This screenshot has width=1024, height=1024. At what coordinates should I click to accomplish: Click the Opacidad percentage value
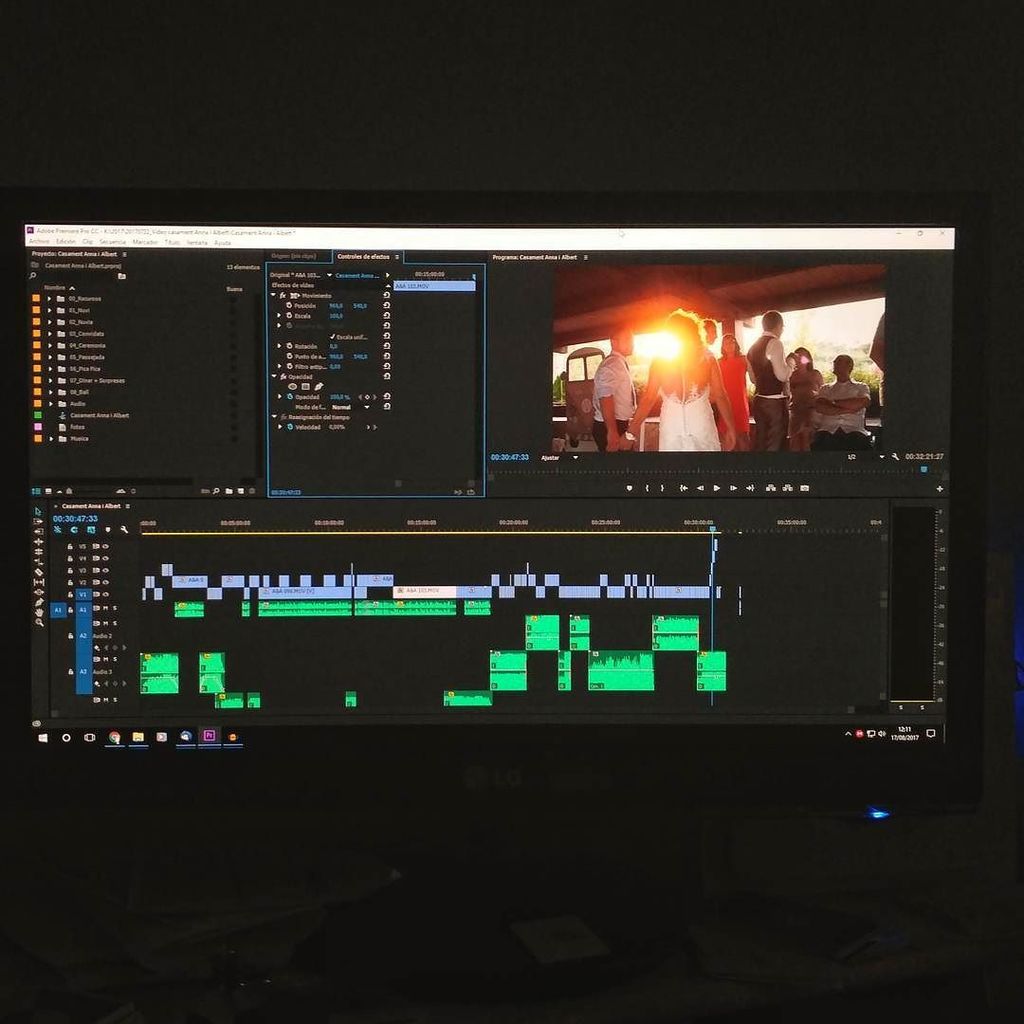coord(341,397)
